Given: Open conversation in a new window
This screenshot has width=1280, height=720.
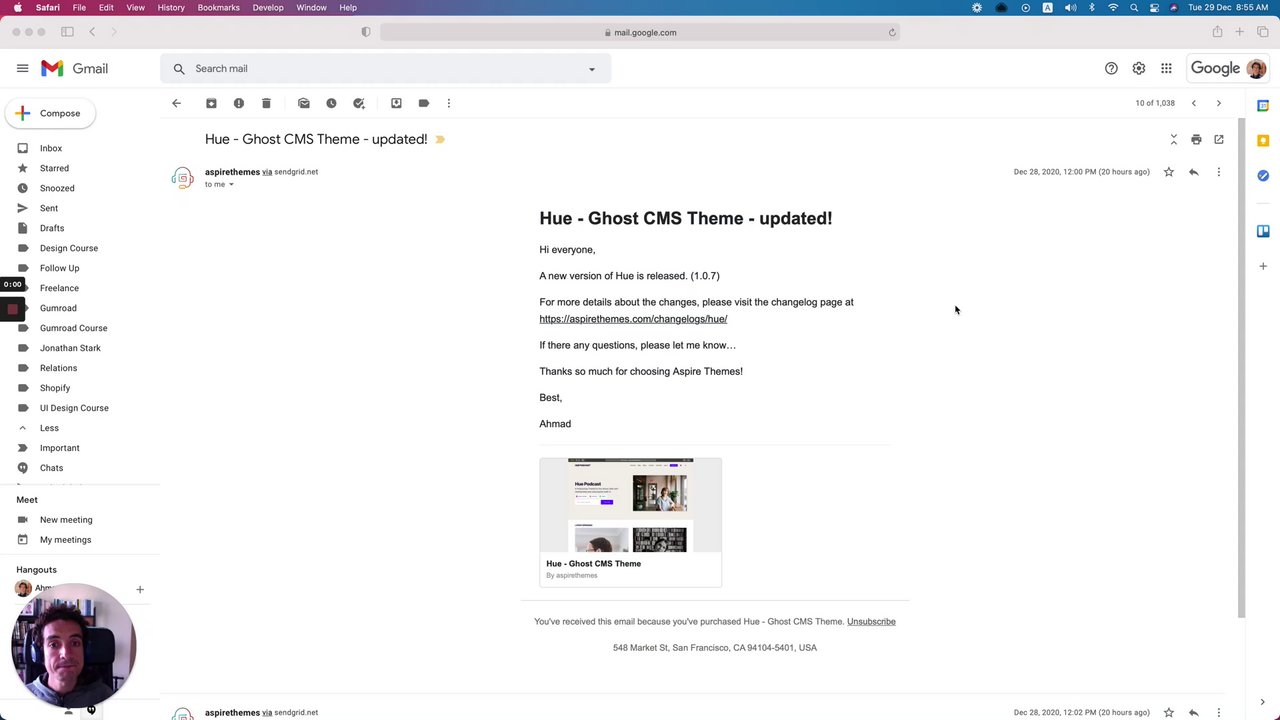Looking at the screenshot, I should [1218, 139].
